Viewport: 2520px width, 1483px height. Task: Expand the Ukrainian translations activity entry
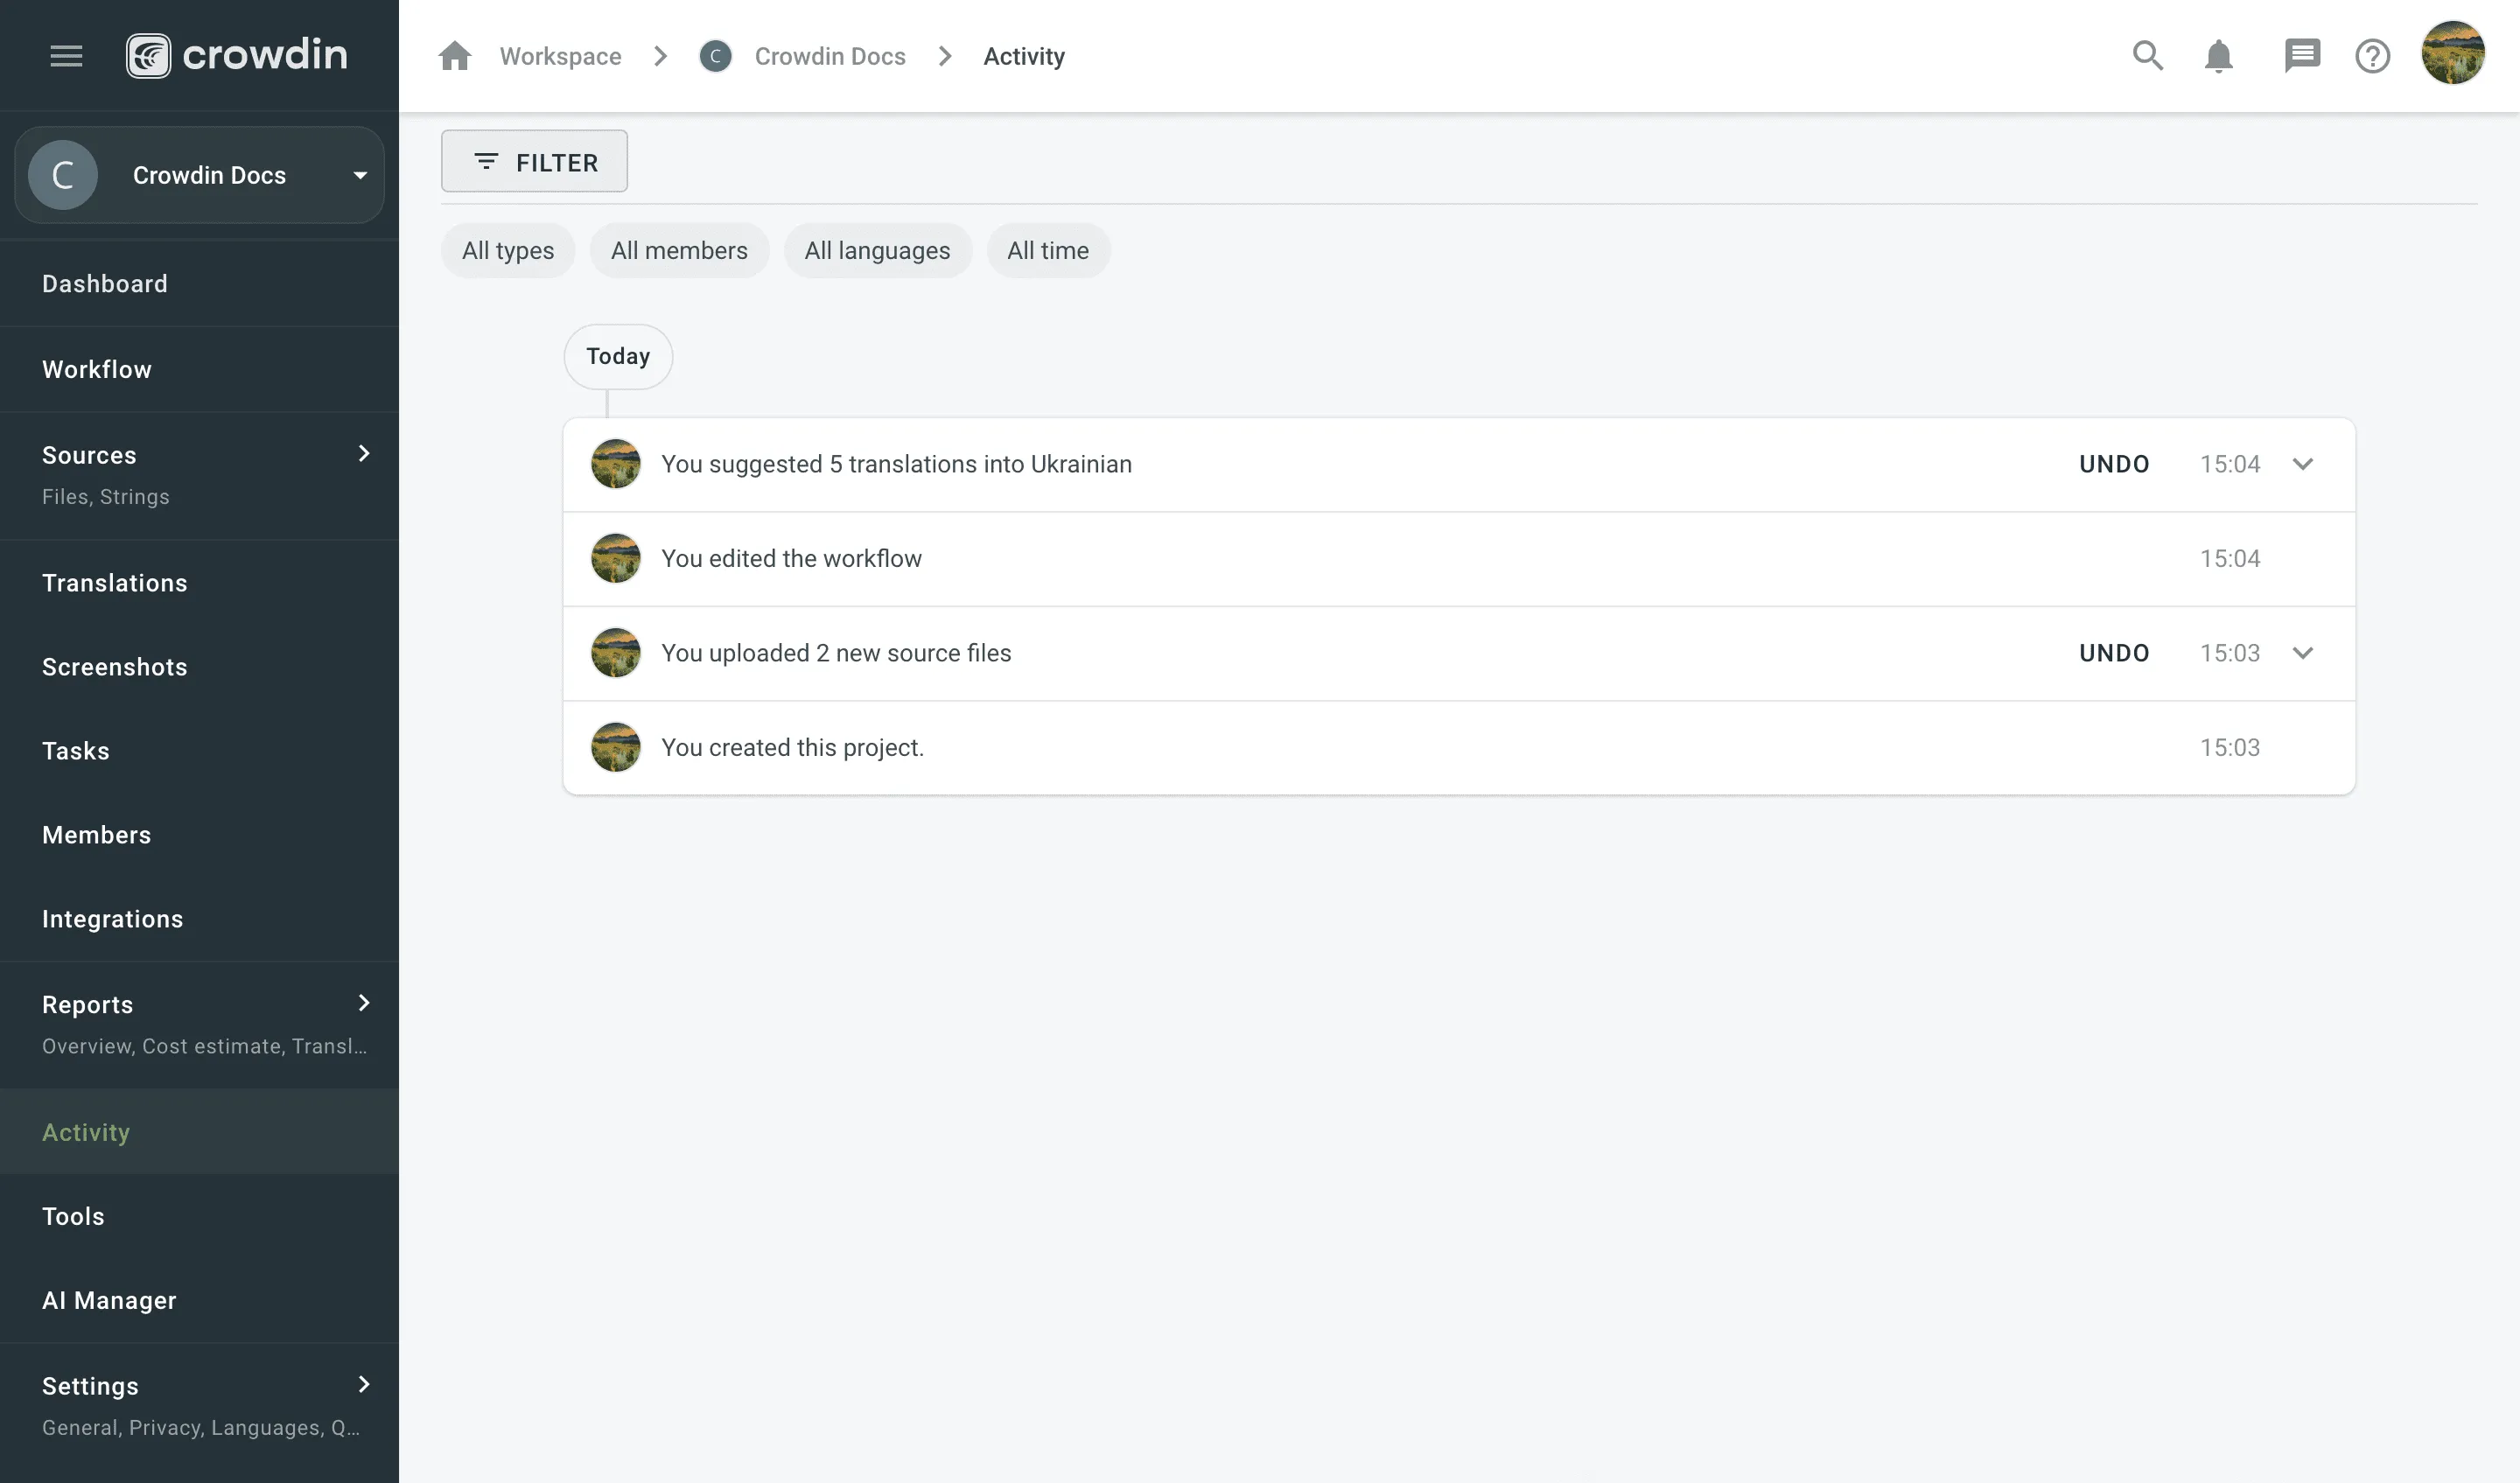2303,463
